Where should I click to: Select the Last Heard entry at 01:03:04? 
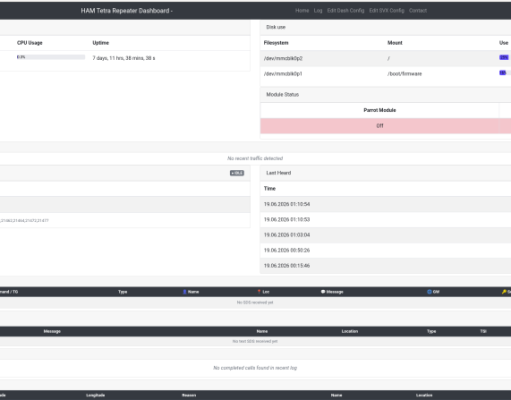(x=287, y=235)
